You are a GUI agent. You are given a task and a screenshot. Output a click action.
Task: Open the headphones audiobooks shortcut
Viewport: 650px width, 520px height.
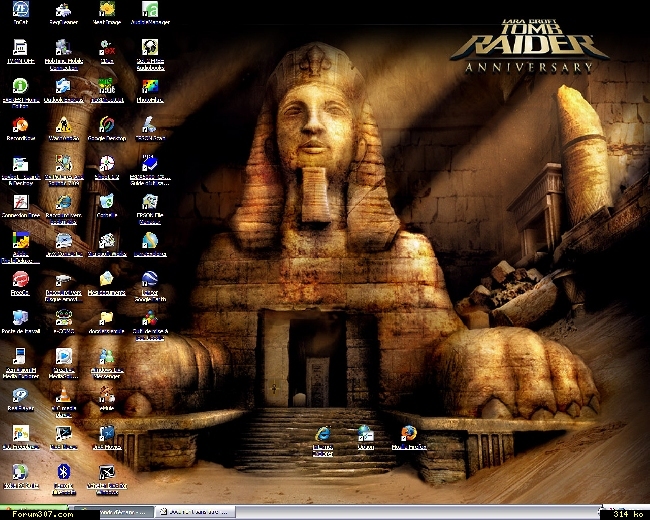point(150,56)
